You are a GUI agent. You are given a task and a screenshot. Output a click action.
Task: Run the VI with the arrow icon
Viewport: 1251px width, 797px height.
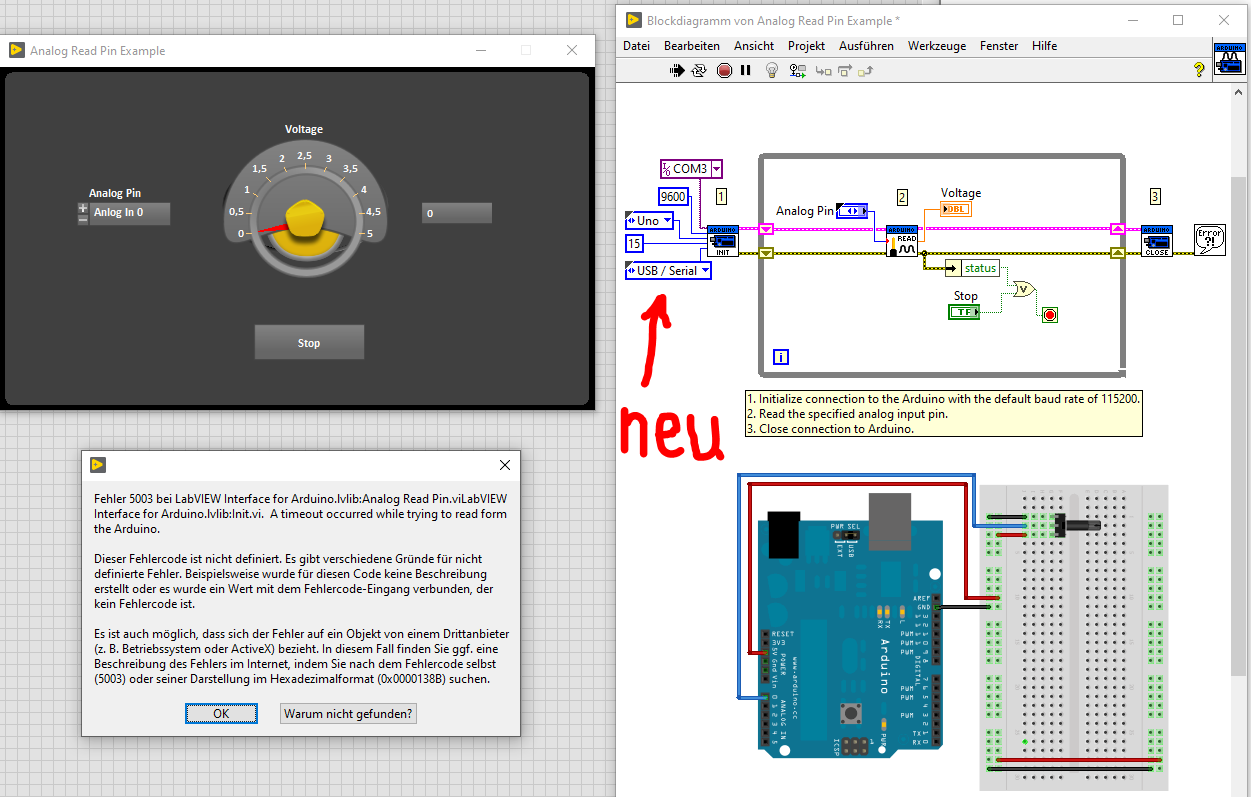[677, 70]
